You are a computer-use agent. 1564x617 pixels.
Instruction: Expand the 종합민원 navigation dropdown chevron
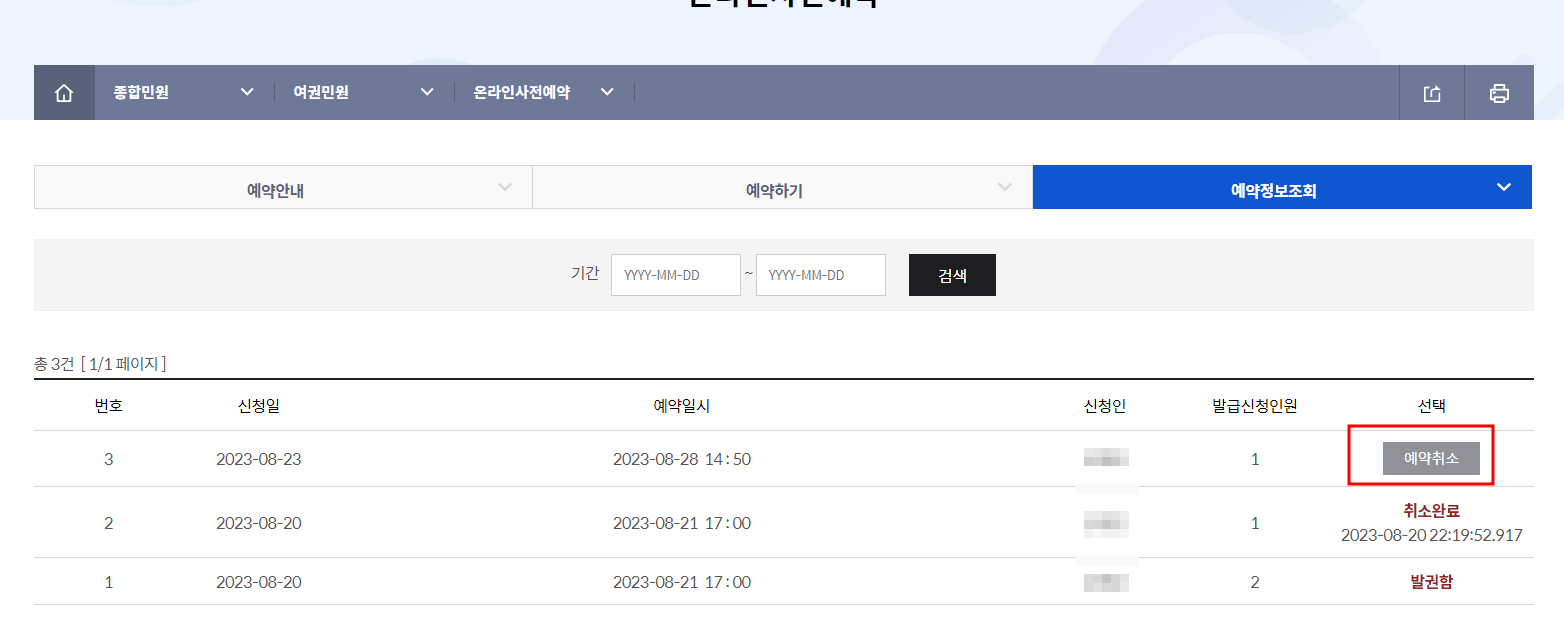(247, 91)
